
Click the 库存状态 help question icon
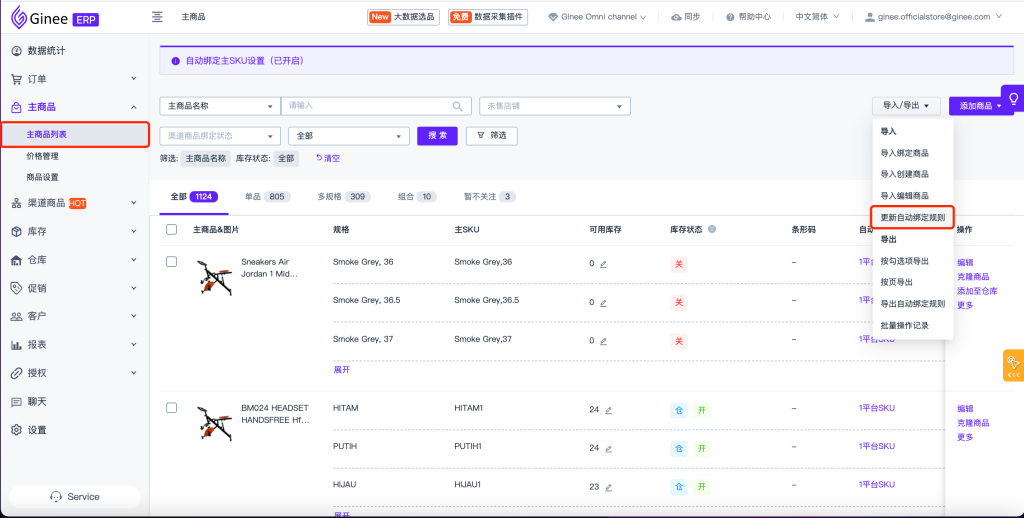point(712,229)
